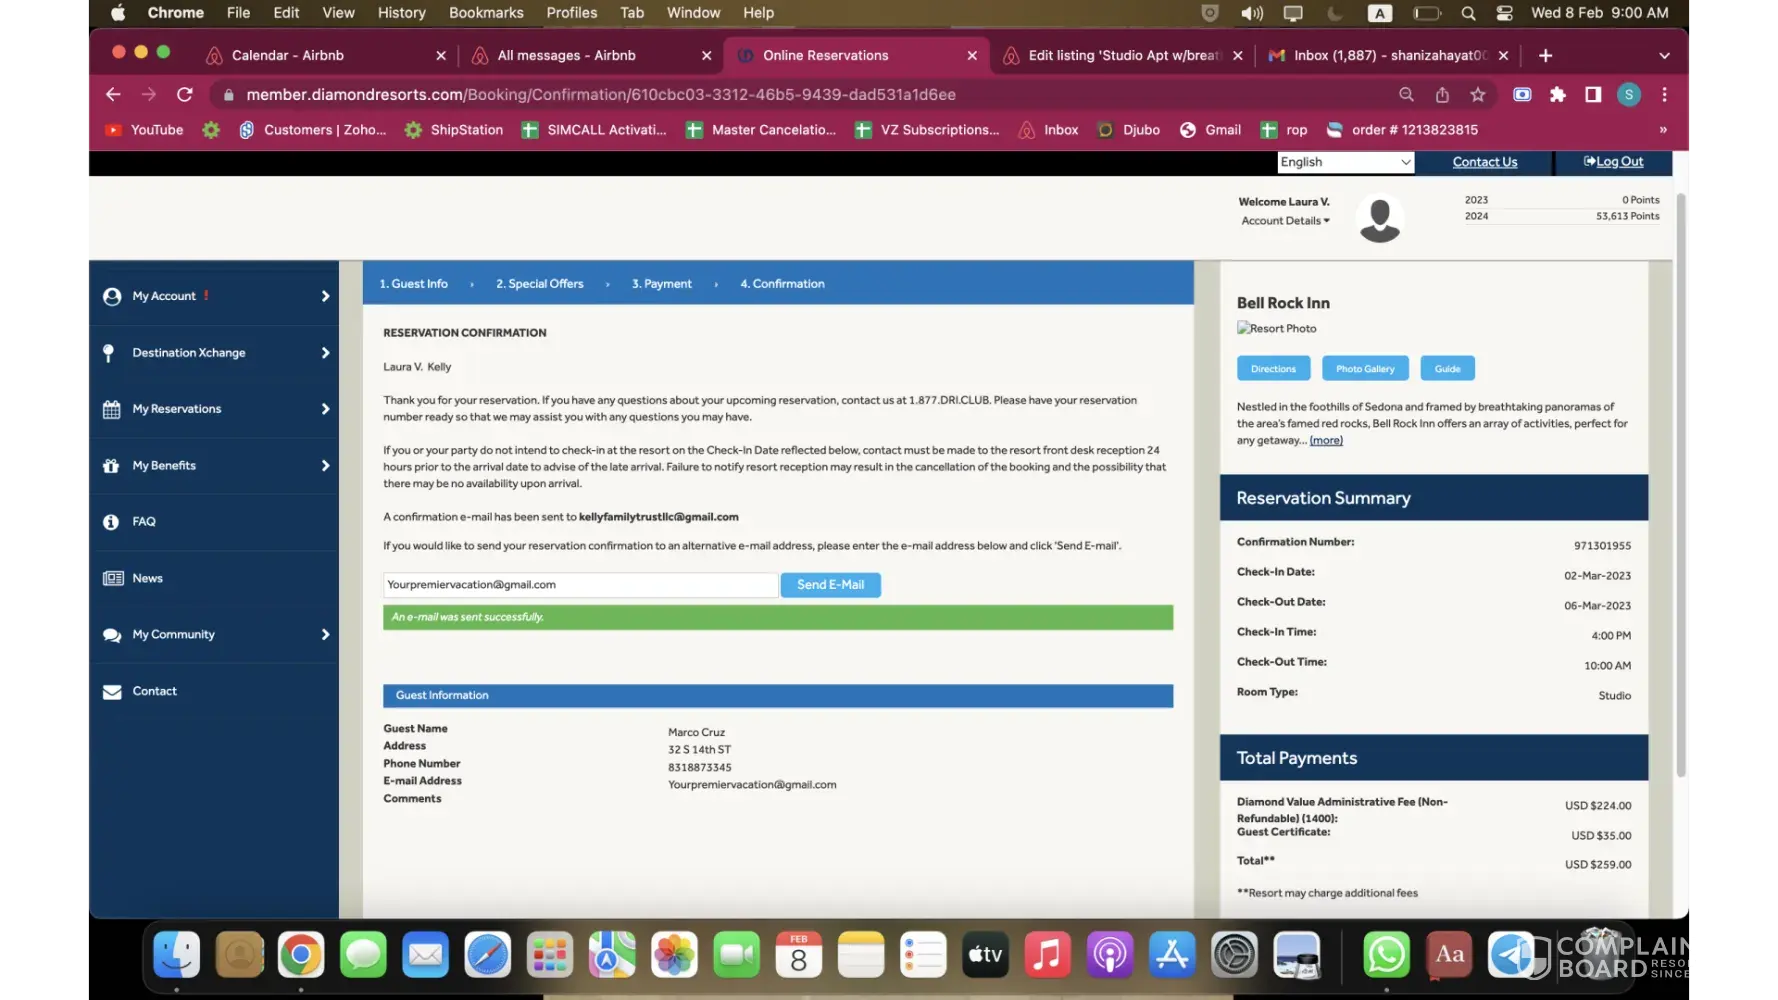Click the share icon in address bar
Viewport: 1778px width, 1000px height.
[1442, 94]
